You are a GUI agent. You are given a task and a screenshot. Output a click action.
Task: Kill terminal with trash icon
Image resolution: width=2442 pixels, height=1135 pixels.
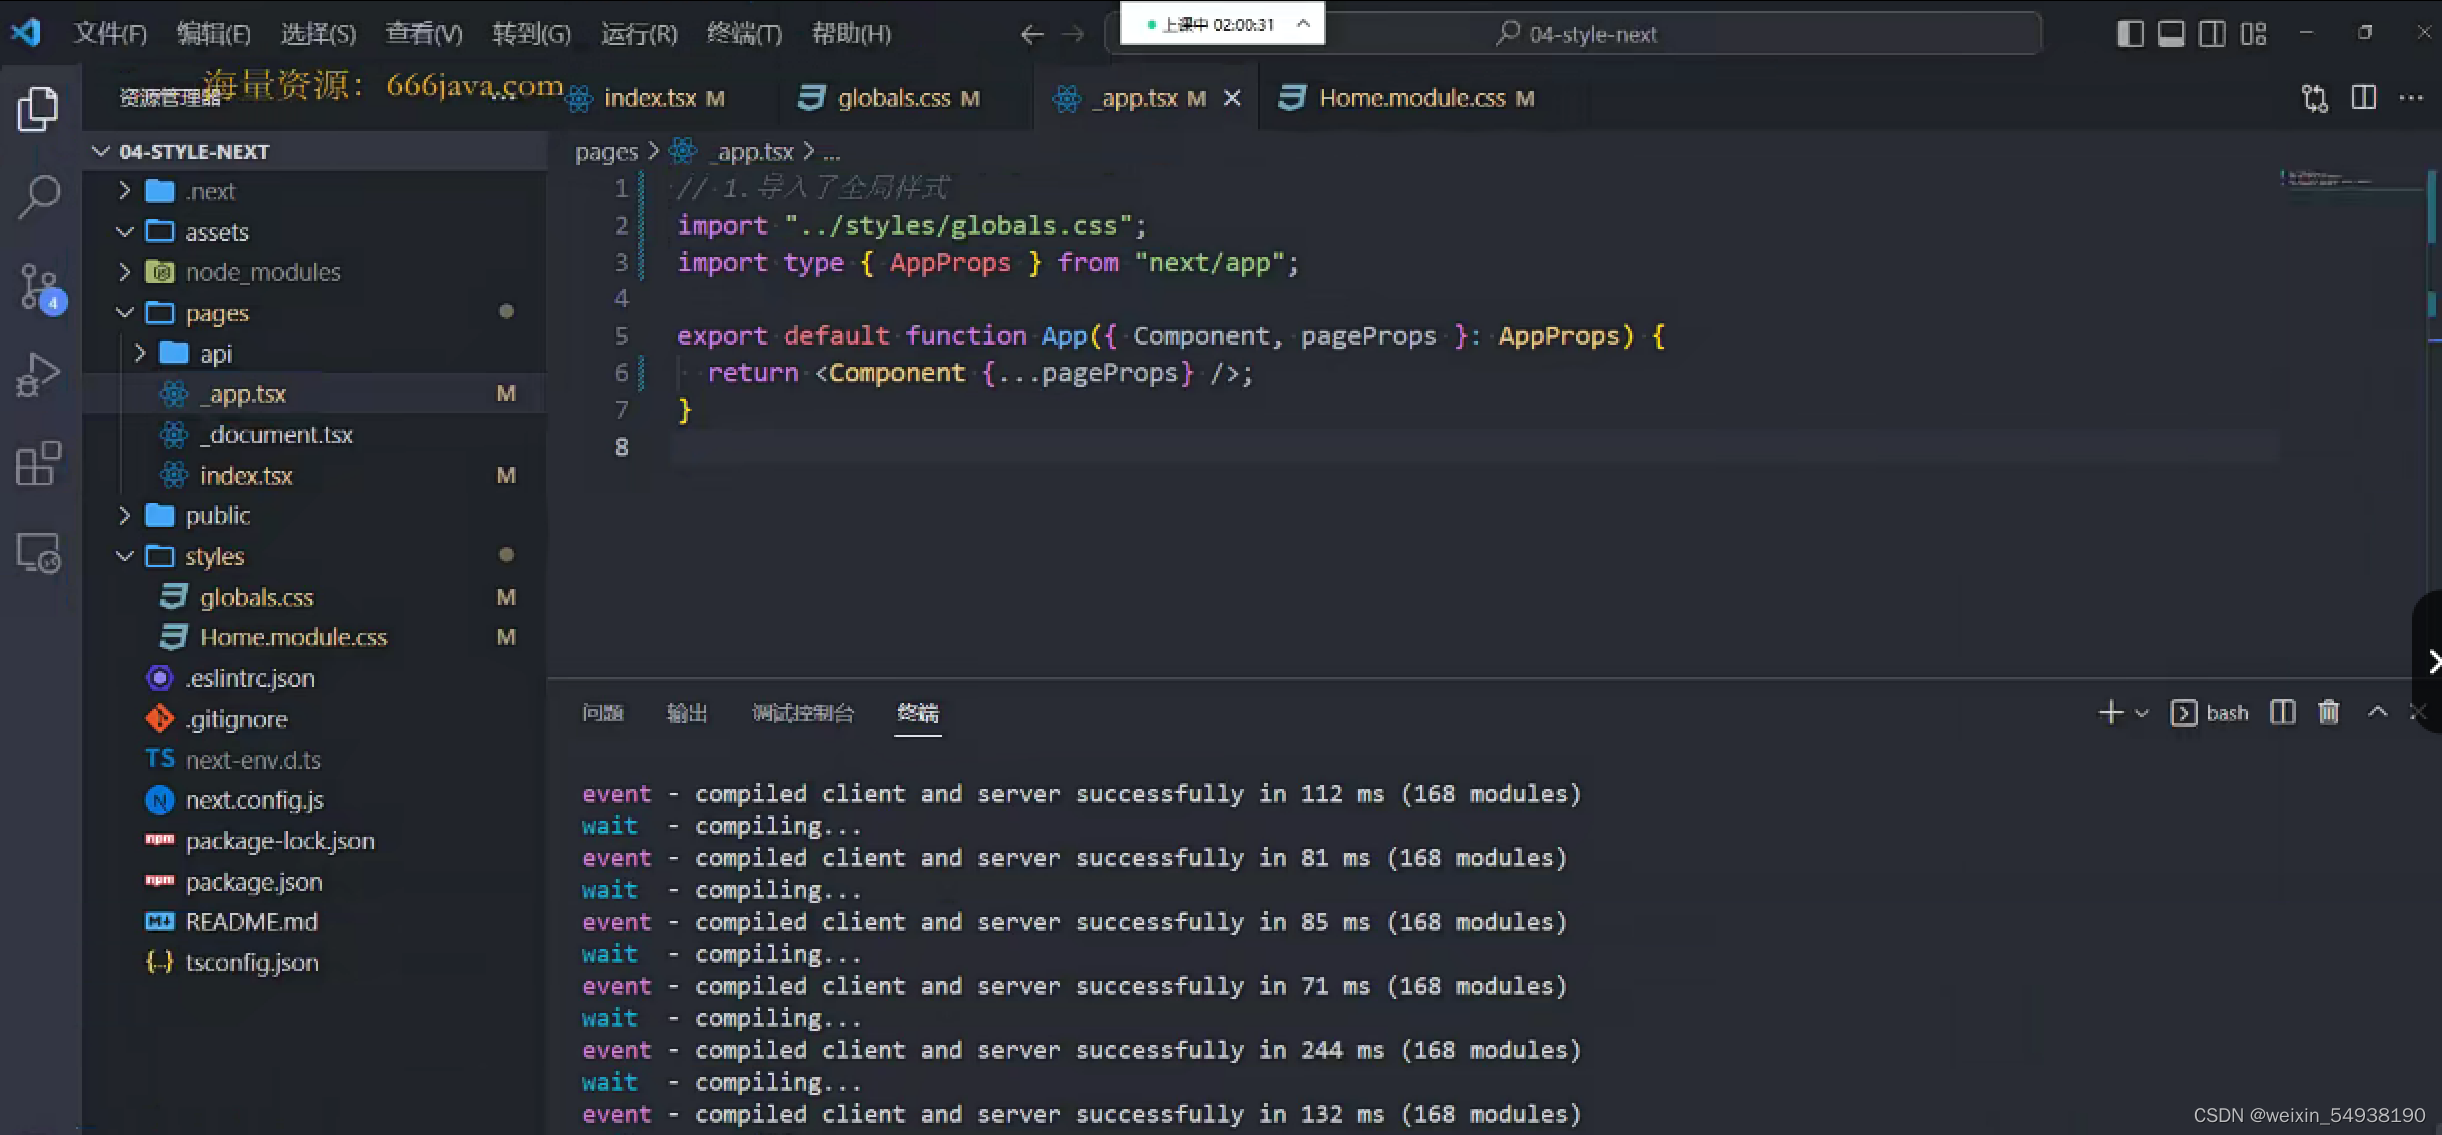tap(2329, 712)
